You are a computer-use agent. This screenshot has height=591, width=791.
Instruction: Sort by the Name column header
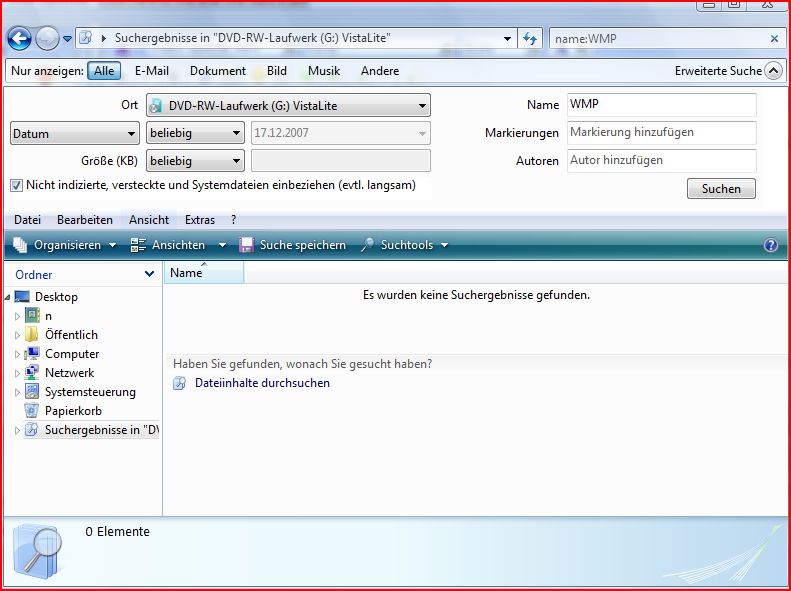204,273
